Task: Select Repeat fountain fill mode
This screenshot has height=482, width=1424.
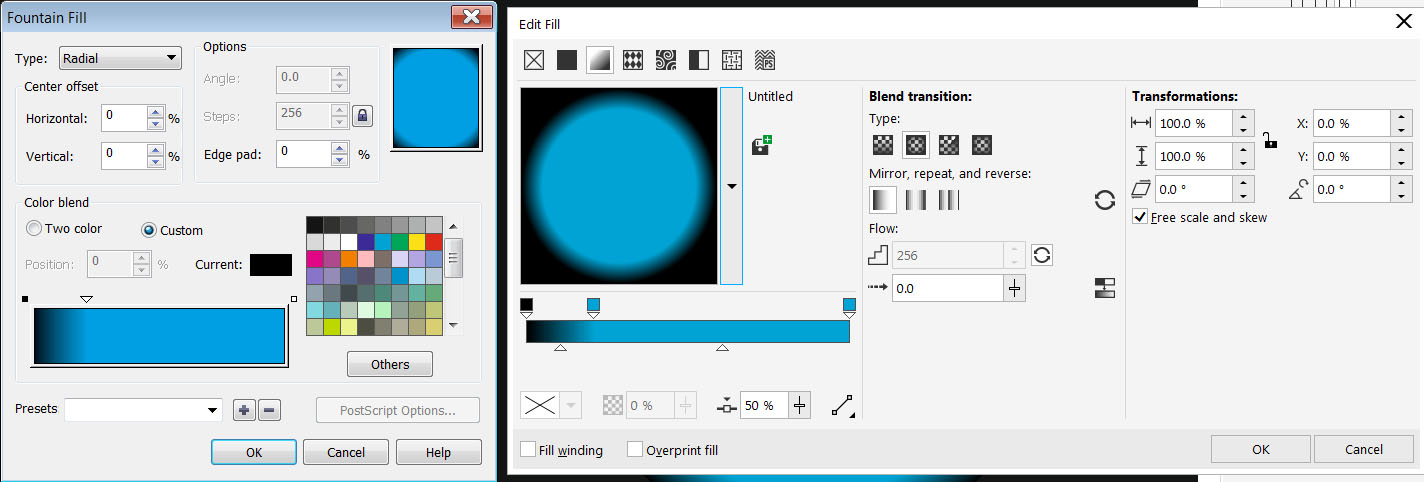Action: [x=948, y=200]
